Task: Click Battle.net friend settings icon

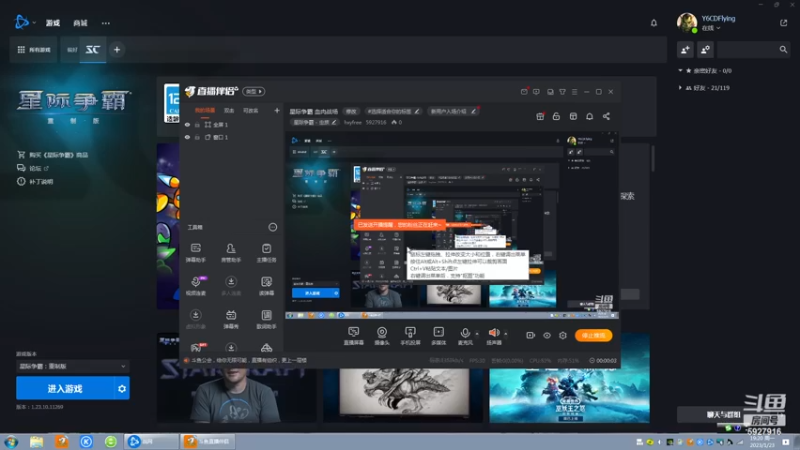Action: [705, 49]
